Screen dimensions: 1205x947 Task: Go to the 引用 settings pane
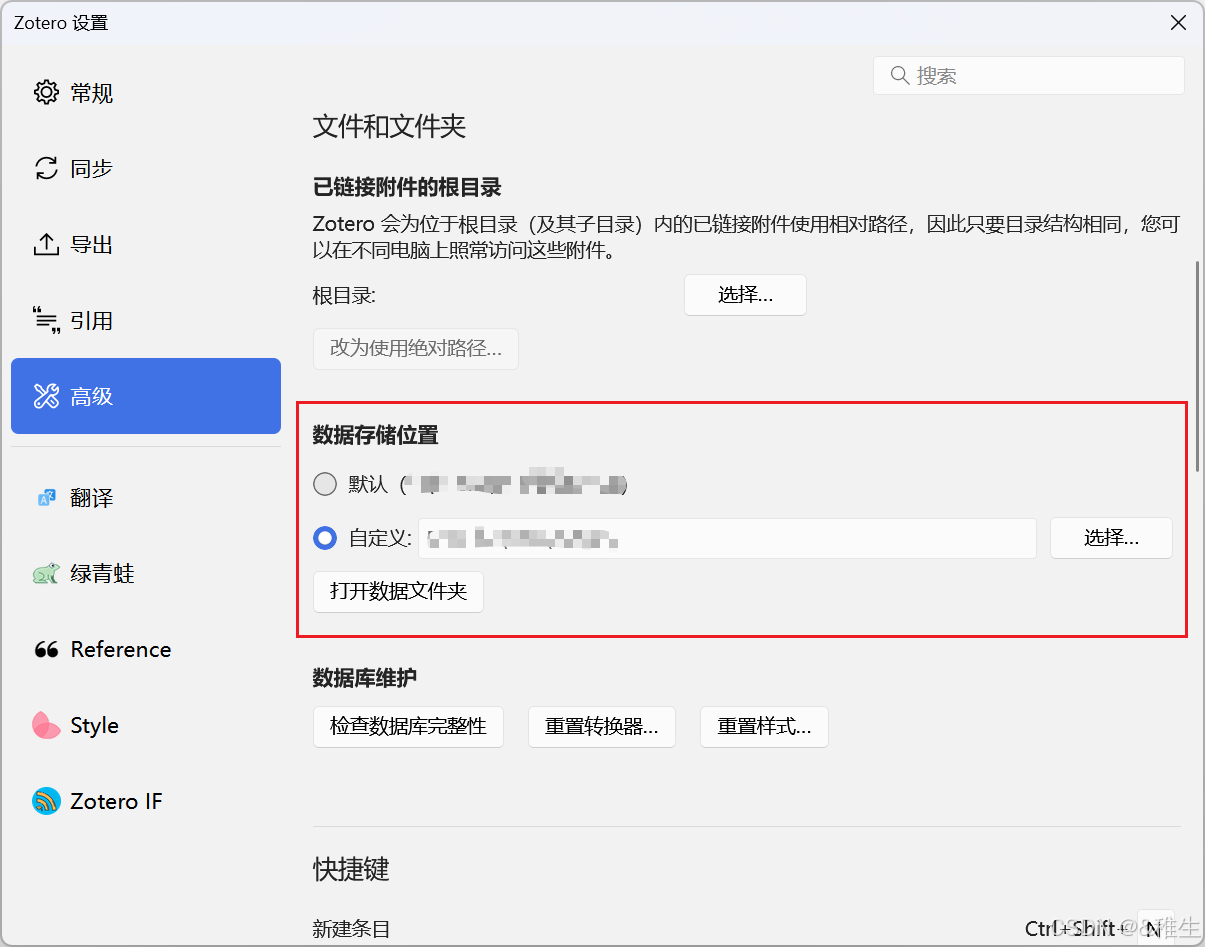(146, 321)
